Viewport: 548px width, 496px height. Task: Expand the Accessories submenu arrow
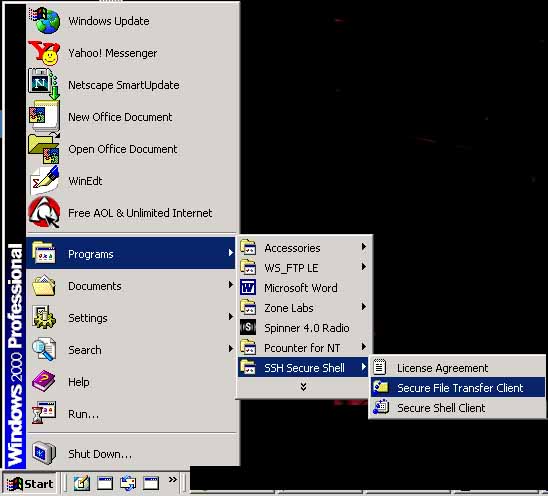[x=364, y=247]
